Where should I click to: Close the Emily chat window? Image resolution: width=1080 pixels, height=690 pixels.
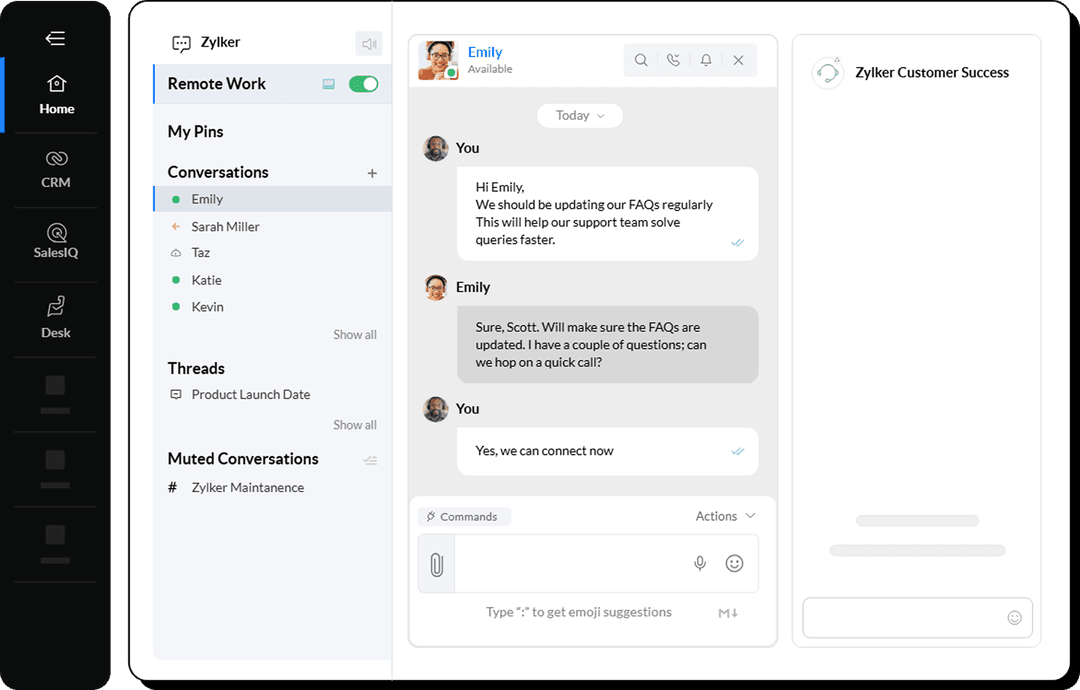coord(738,60)
